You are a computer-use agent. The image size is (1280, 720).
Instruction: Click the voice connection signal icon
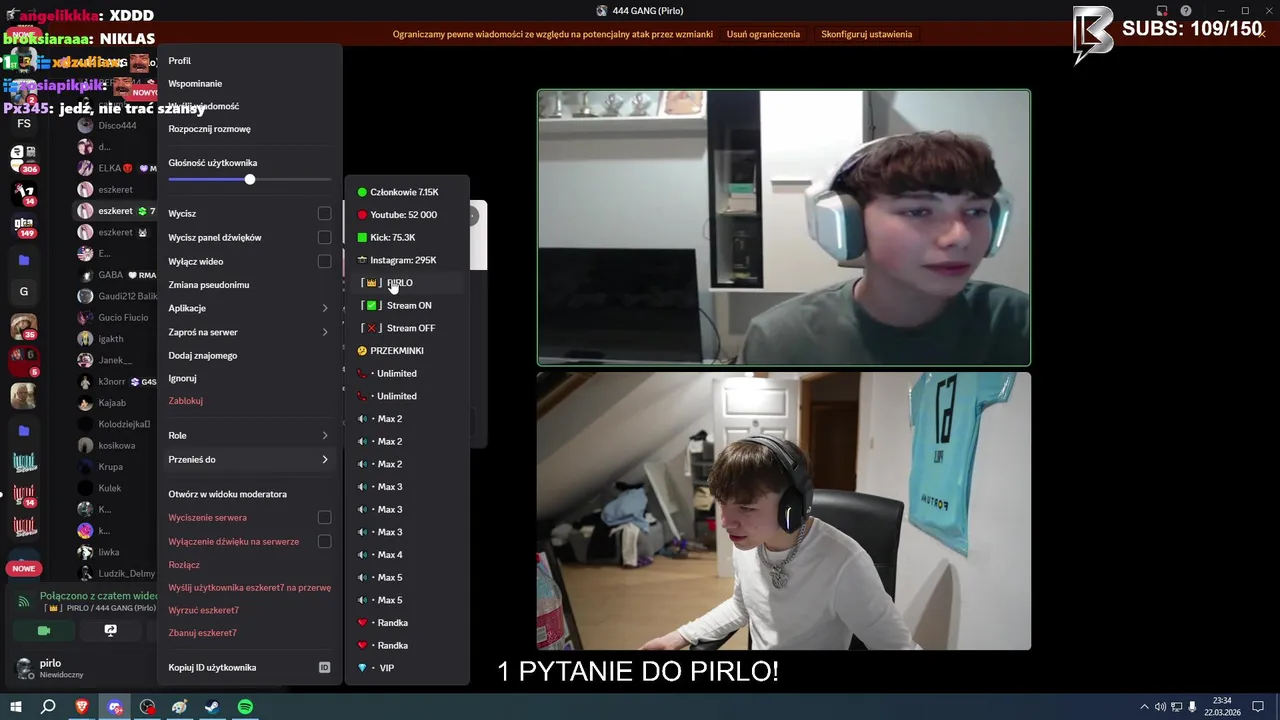(x=24, y=601)
